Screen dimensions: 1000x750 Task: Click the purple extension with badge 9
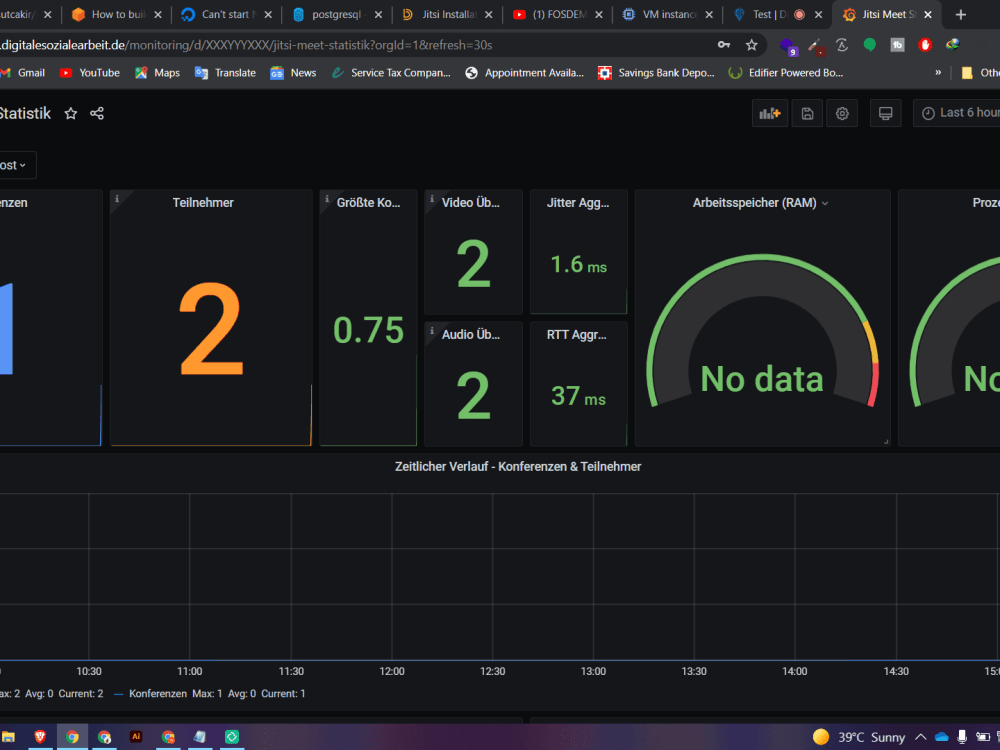click(788, 46)
